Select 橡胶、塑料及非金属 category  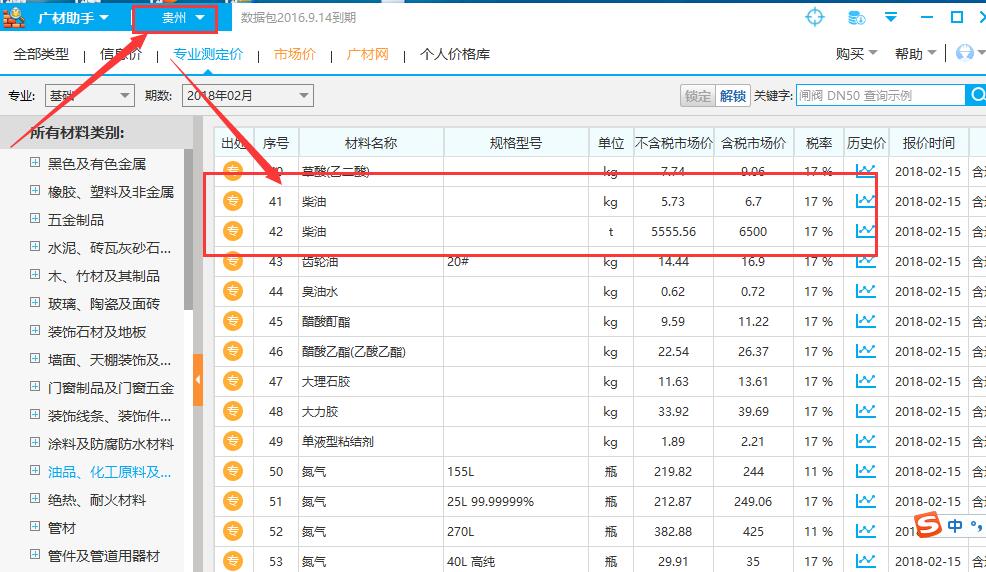[x=111, y=192]
